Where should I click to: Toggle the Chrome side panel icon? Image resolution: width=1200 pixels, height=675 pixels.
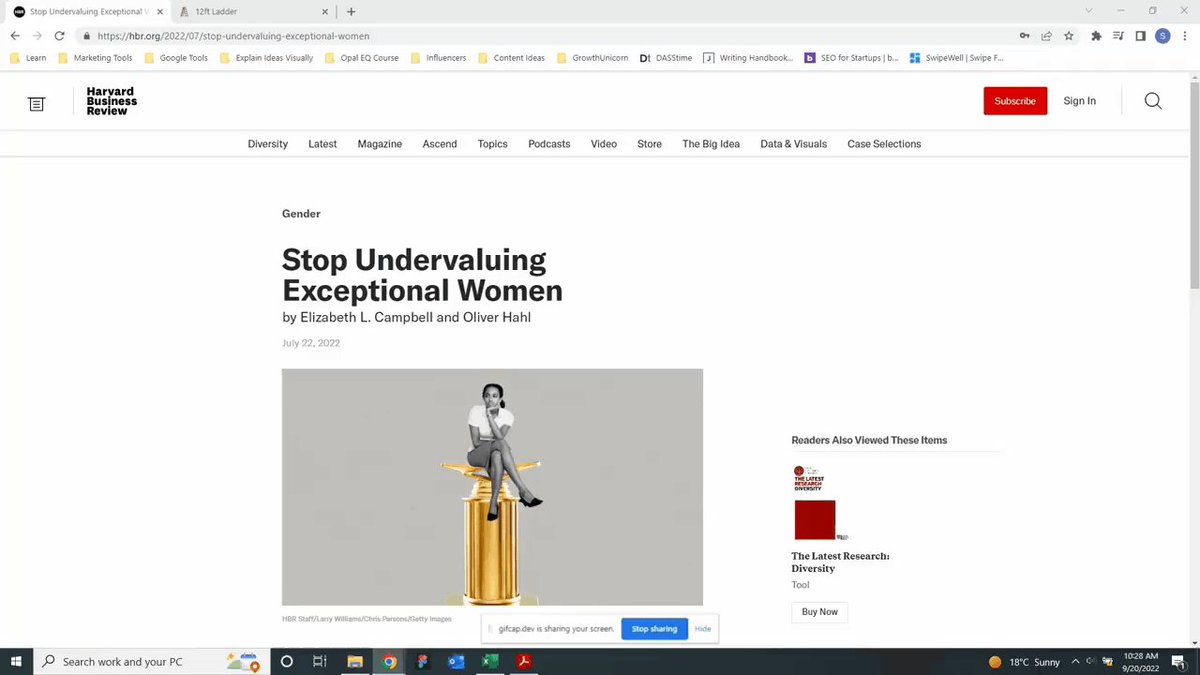point(1140,36)
